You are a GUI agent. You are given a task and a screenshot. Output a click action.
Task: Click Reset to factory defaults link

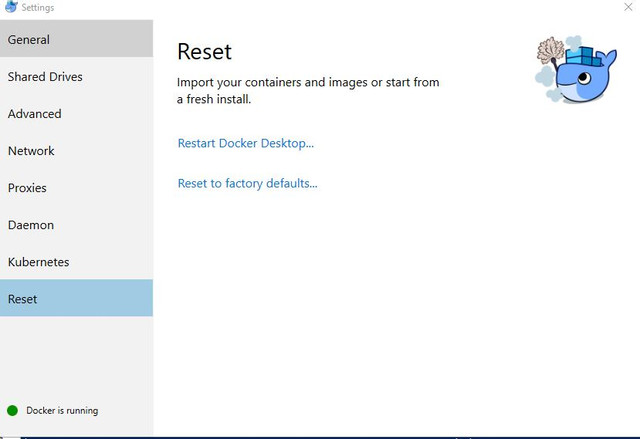point(247,183)
